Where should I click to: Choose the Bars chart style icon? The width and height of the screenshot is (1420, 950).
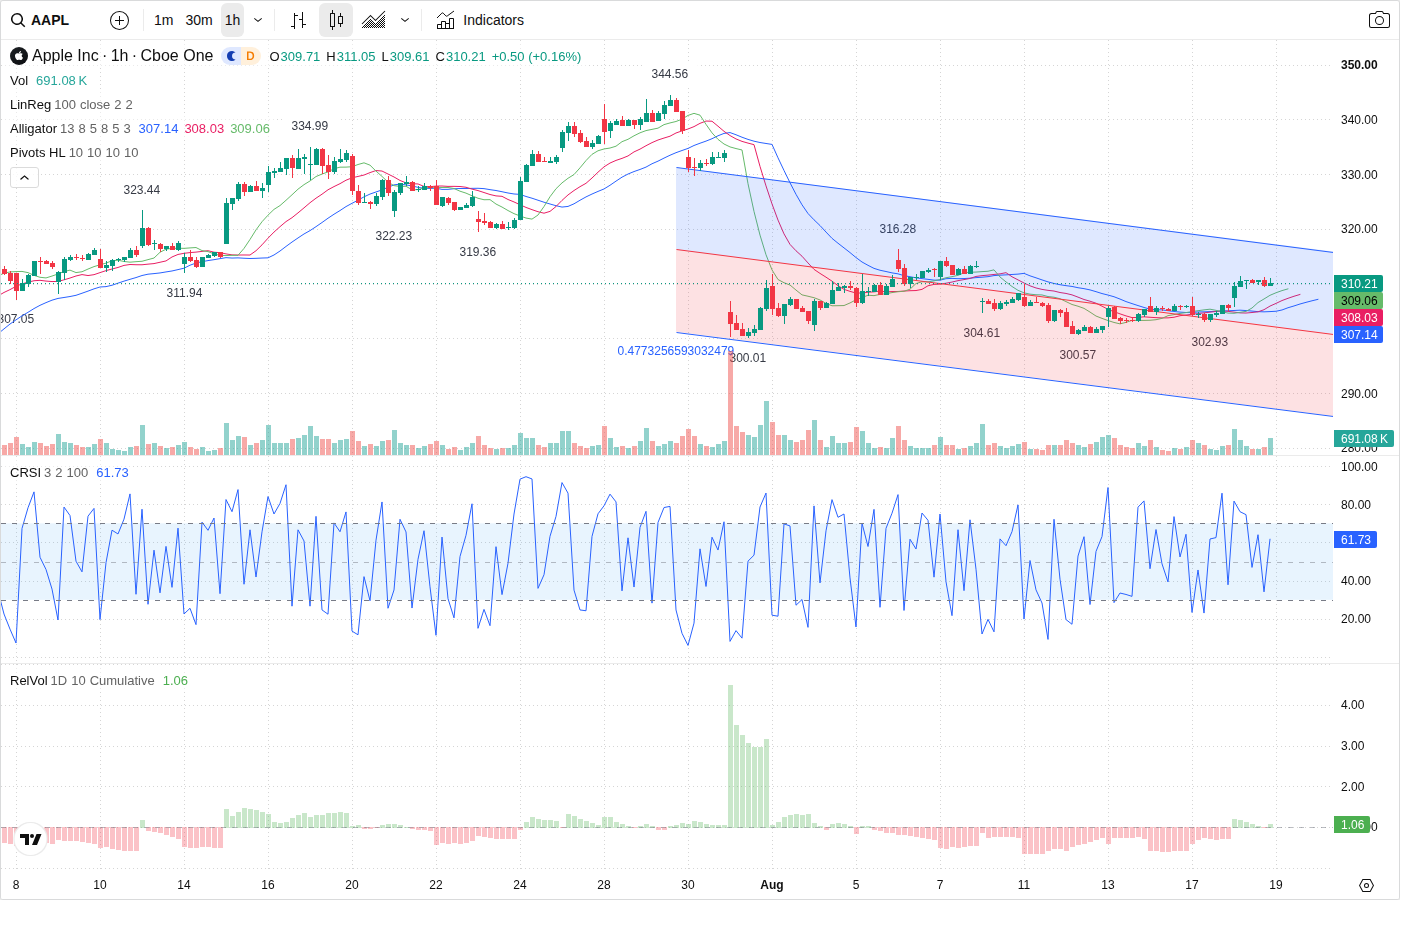coord(298,20)
